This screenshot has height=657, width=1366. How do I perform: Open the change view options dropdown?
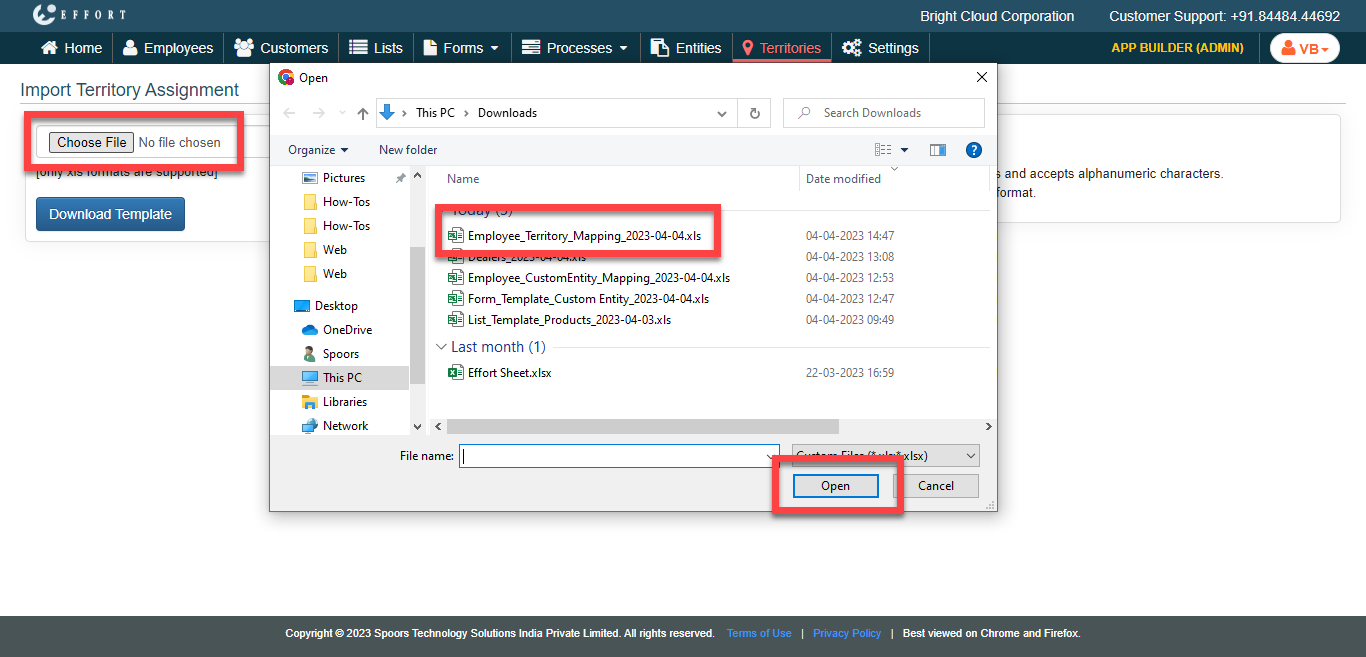pyautogui.click(x=905, y=150)
